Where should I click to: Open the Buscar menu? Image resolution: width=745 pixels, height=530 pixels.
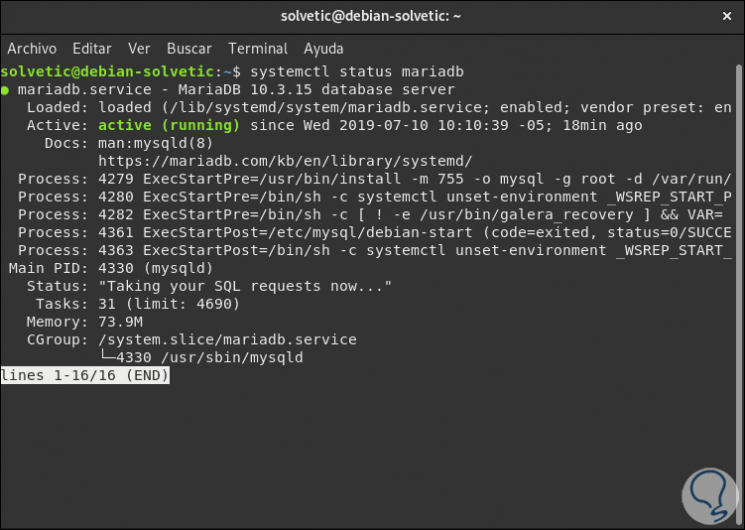[x=189, y=48]
